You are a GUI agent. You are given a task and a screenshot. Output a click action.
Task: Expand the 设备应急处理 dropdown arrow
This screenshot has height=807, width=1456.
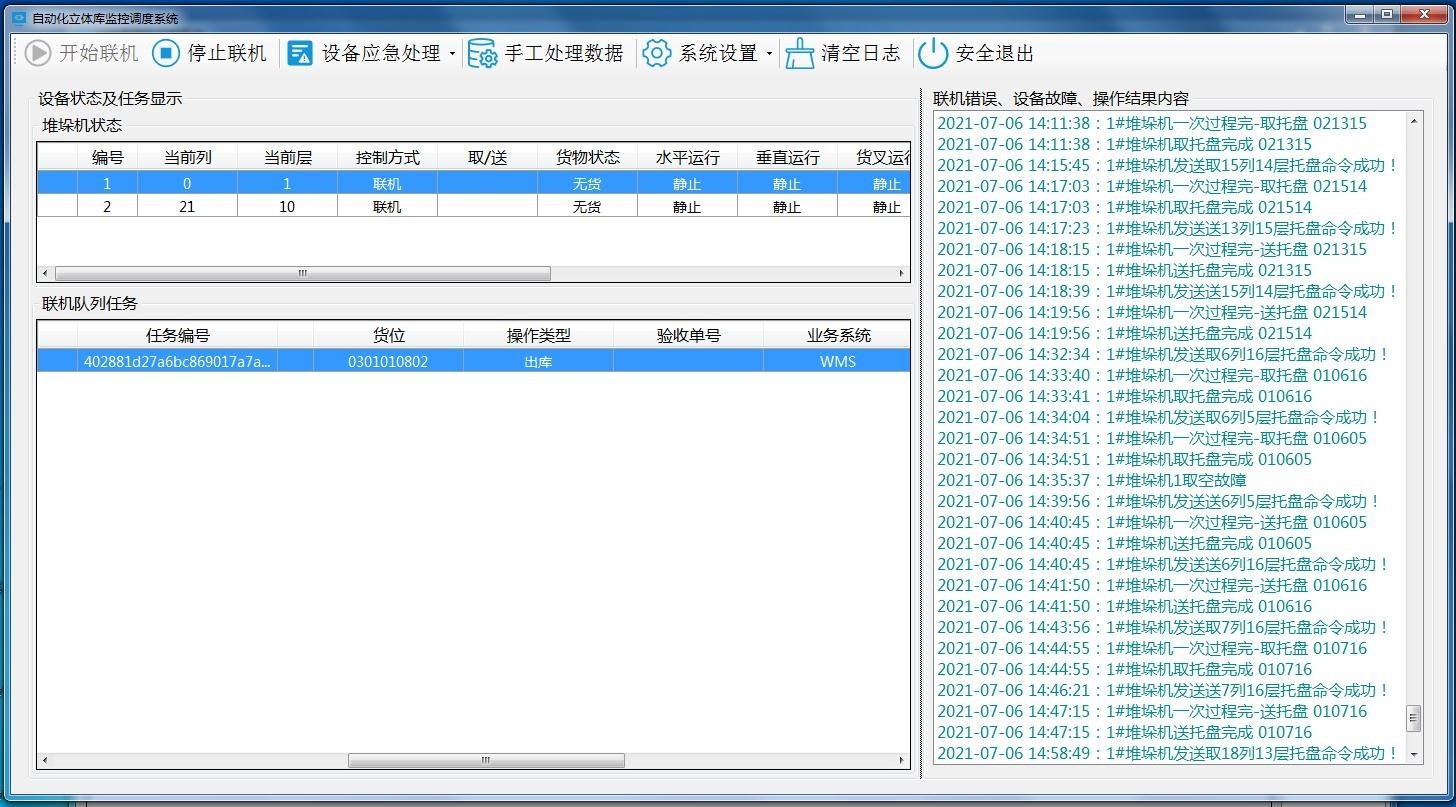pos(452,54)
